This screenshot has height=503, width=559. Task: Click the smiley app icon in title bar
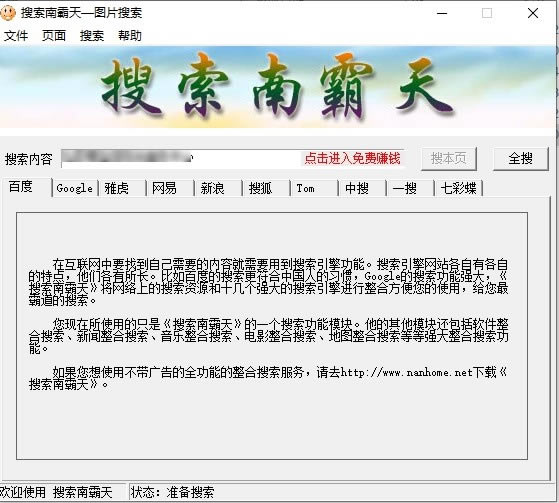(x=8, y=13)
